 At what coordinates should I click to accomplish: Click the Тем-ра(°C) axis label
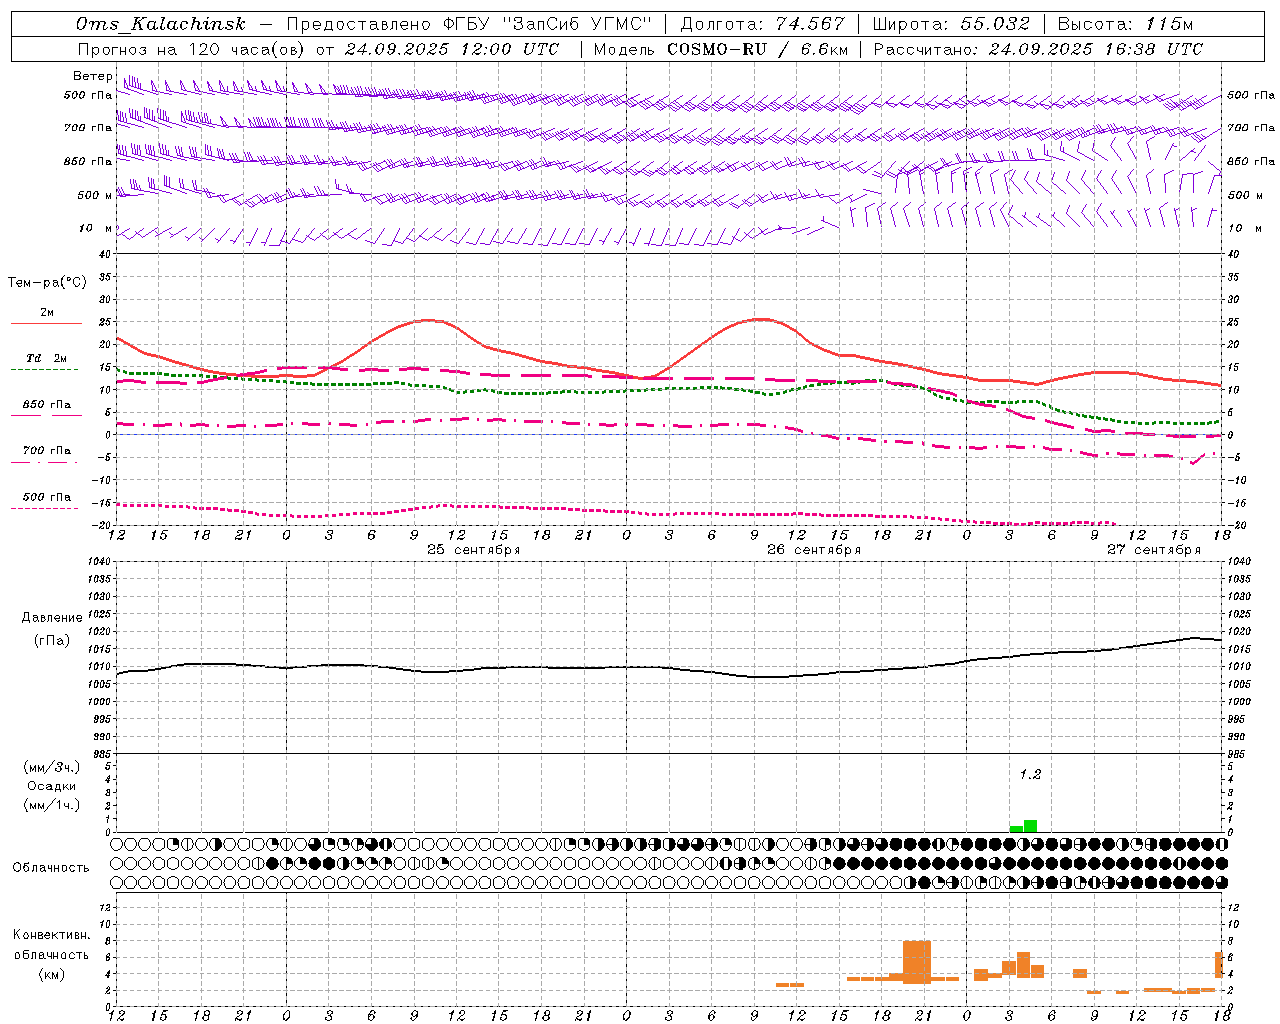point(47,283)
